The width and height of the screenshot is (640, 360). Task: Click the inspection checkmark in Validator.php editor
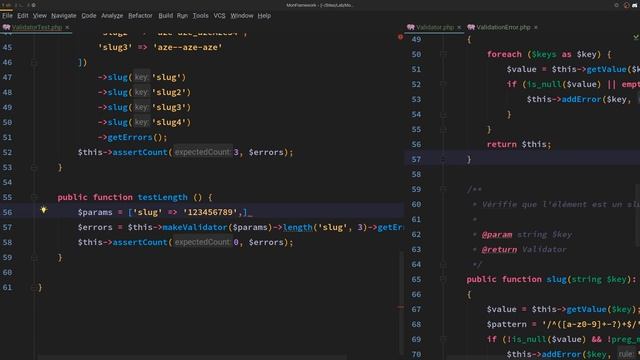tap(636, 37)
